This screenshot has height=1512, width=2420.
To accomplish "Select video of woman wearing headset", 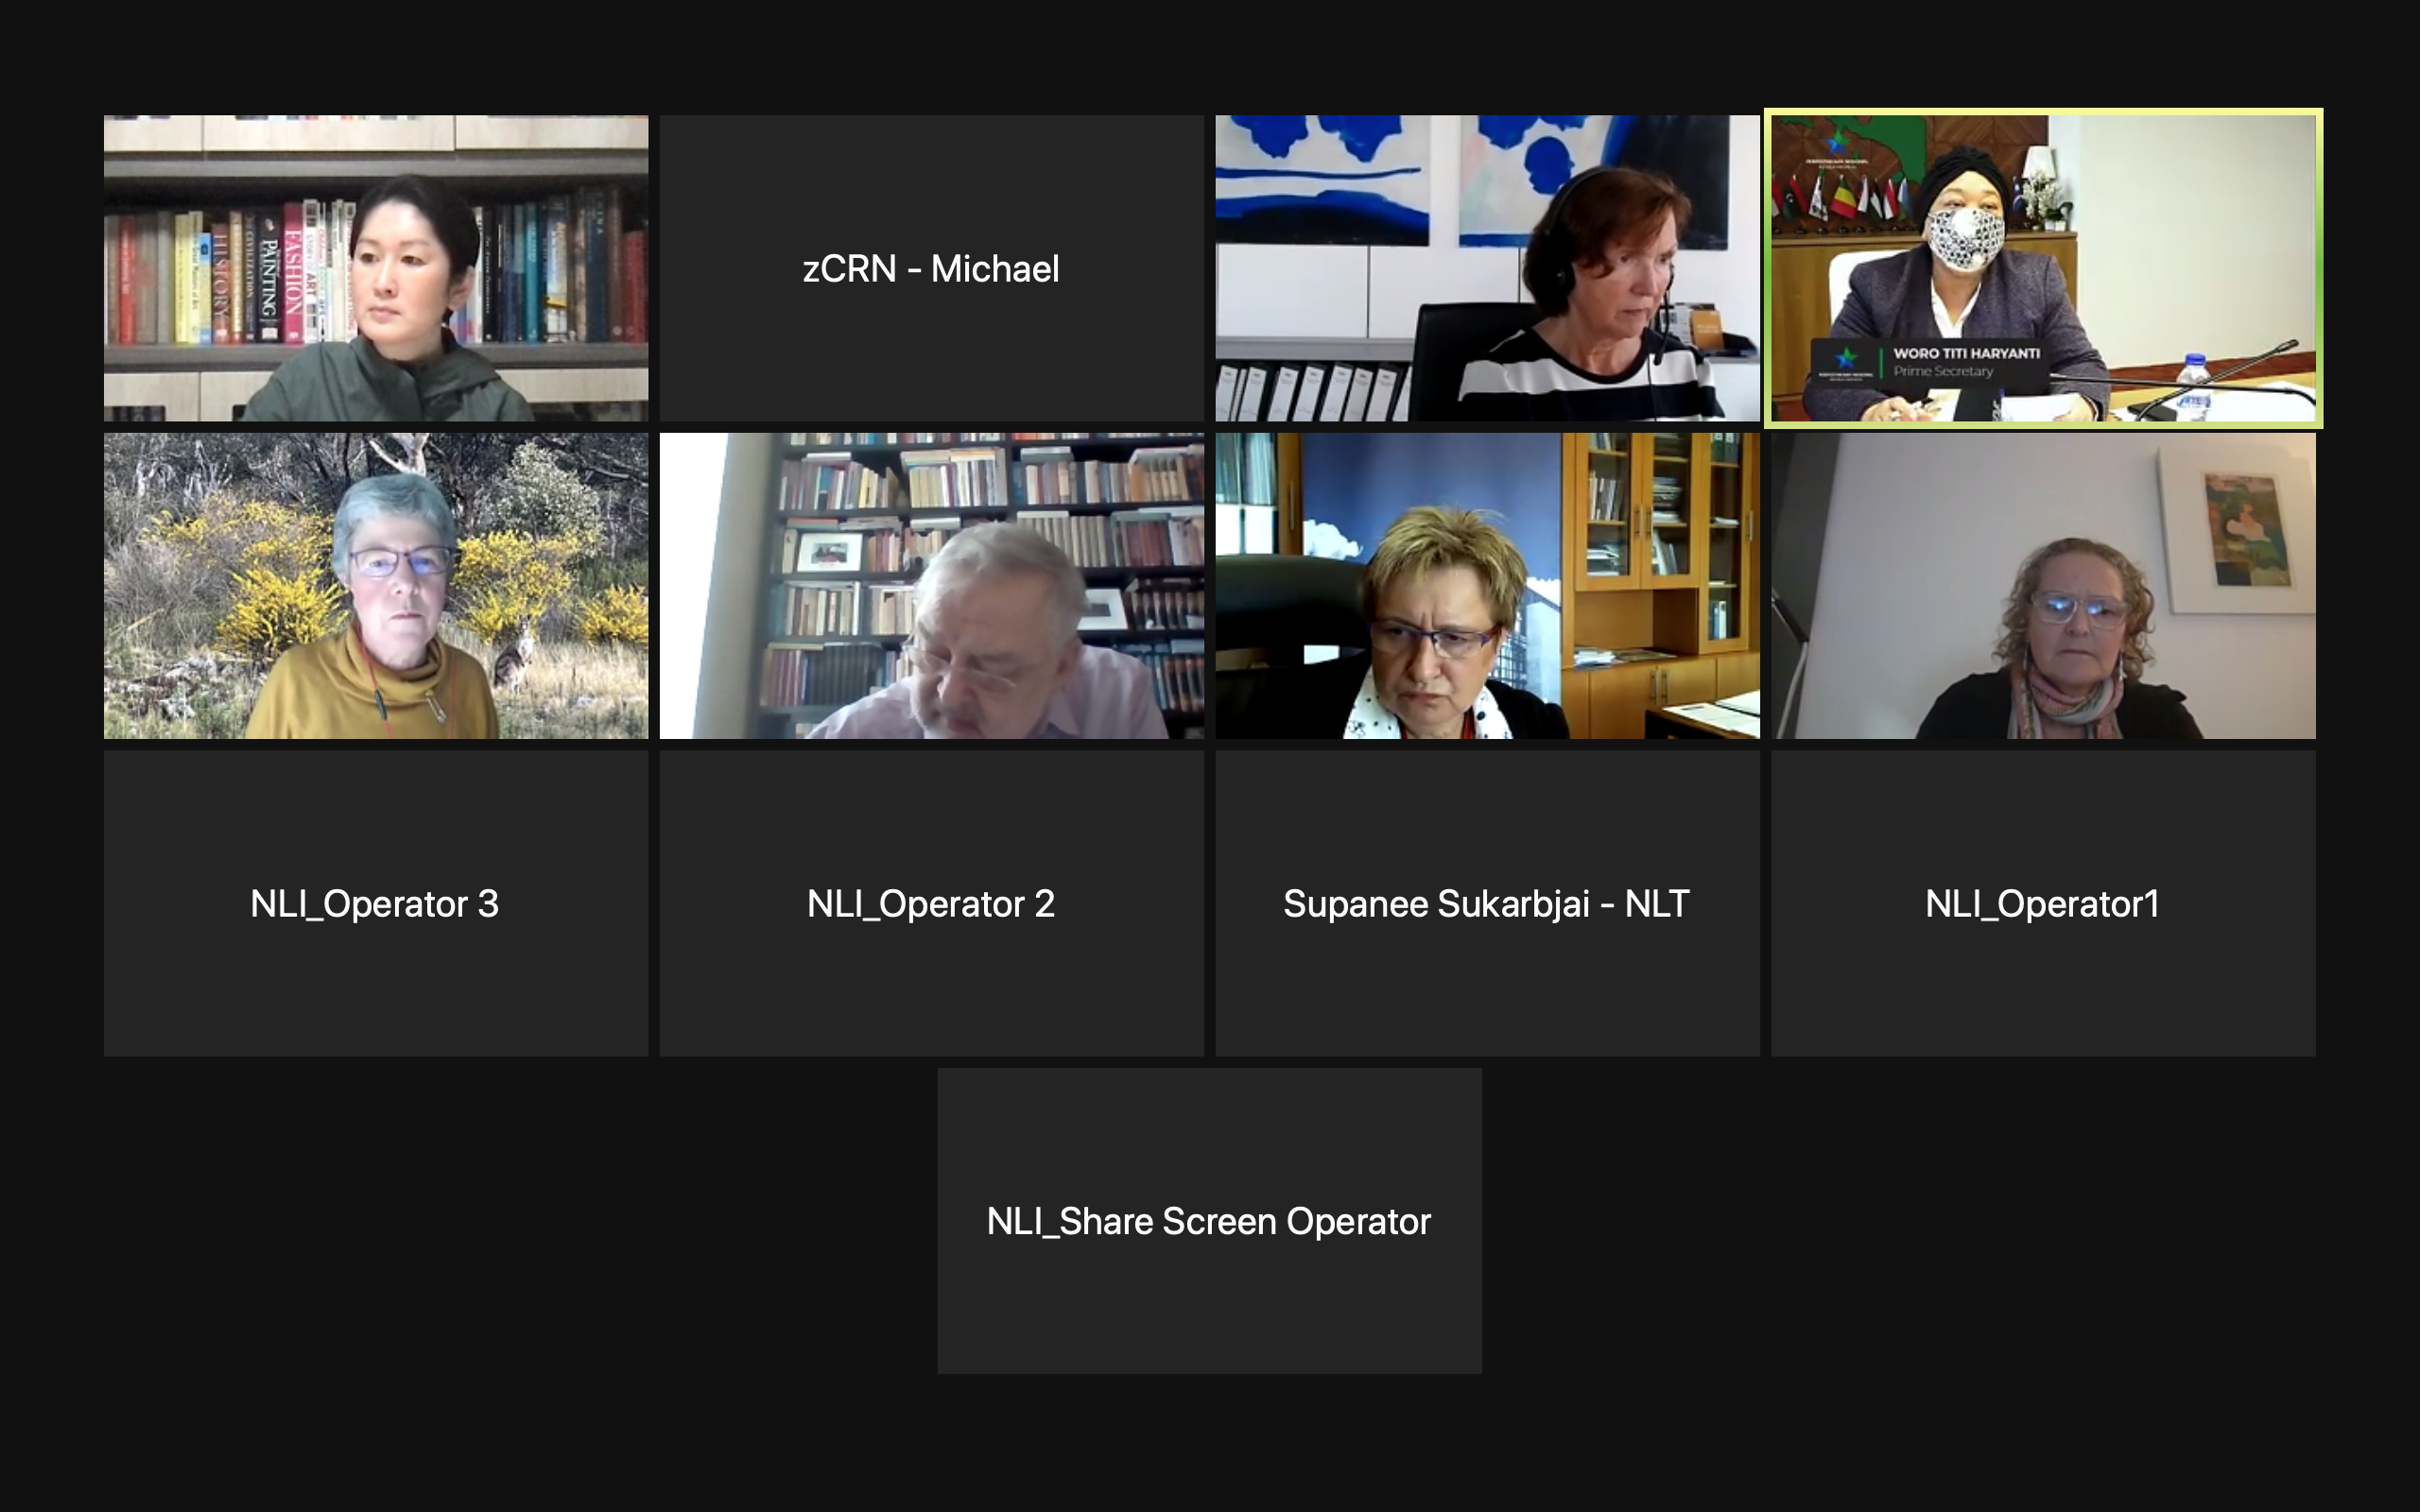I will click(1487, 268).
